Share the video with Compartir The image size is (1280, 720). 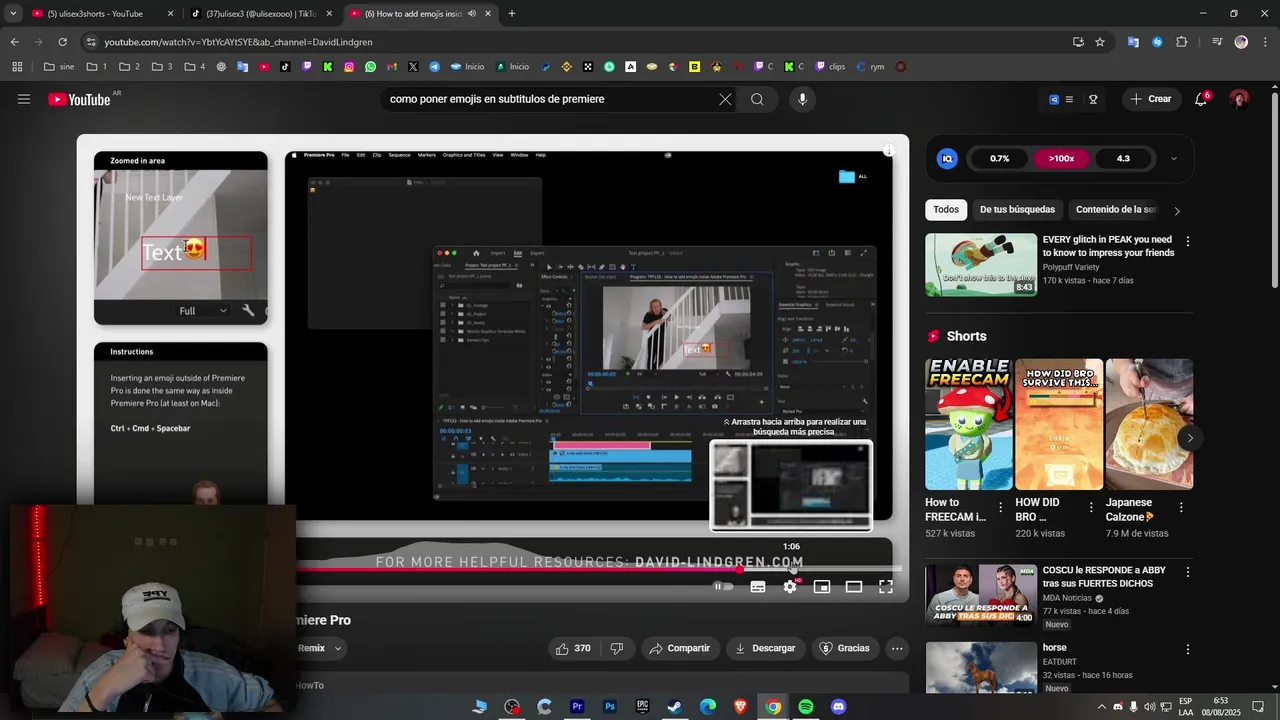[679, 648]
